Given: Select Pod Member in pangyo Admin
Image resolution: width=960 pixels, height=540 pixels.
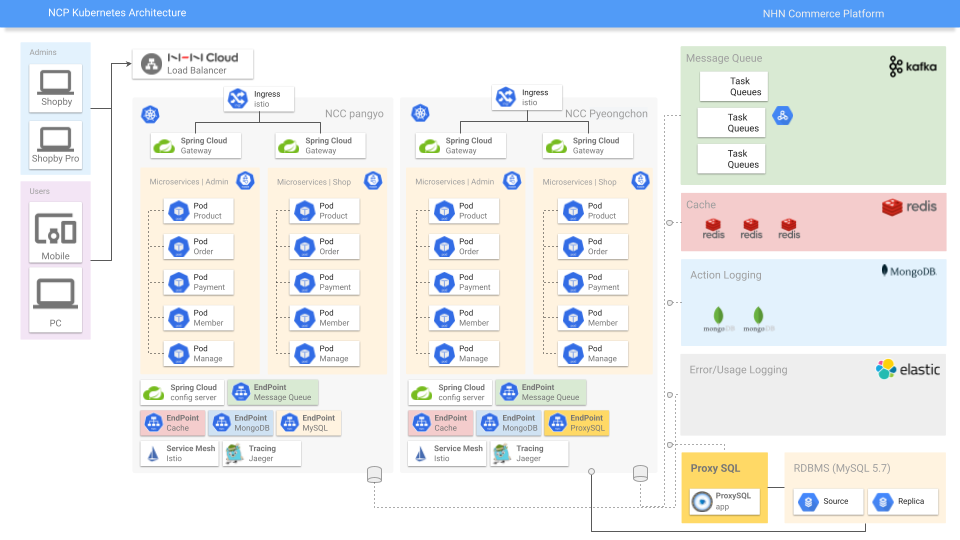Looking at the screenshot, I should point(198,318).
